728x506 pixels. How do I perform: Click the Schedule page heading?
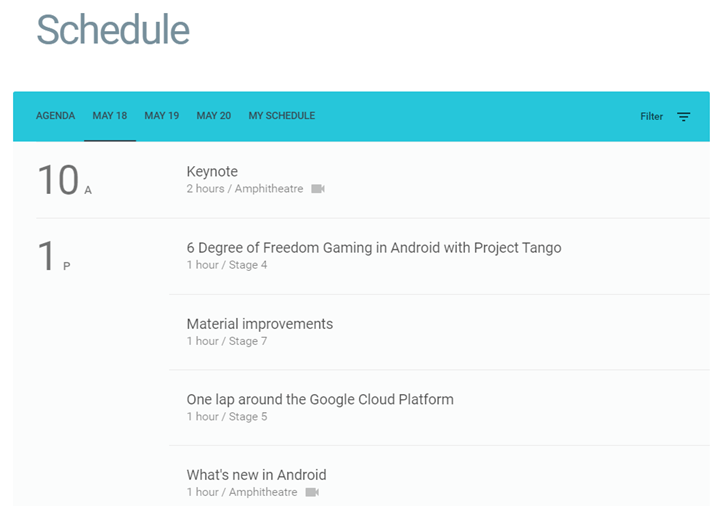[113, 30]
